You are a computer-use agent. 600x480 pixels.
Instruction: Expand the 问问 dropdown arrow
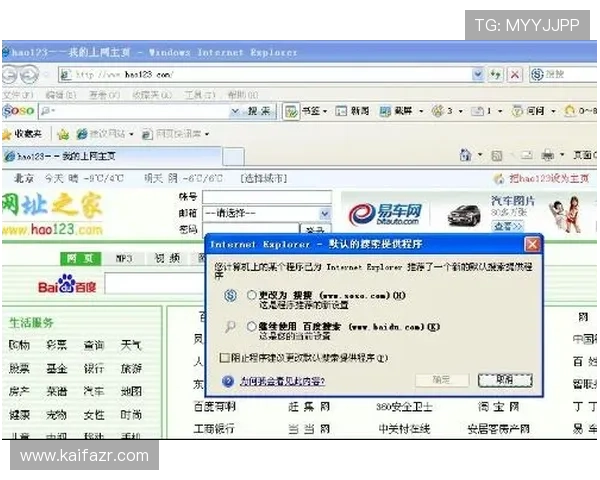[x=553, y=112]
